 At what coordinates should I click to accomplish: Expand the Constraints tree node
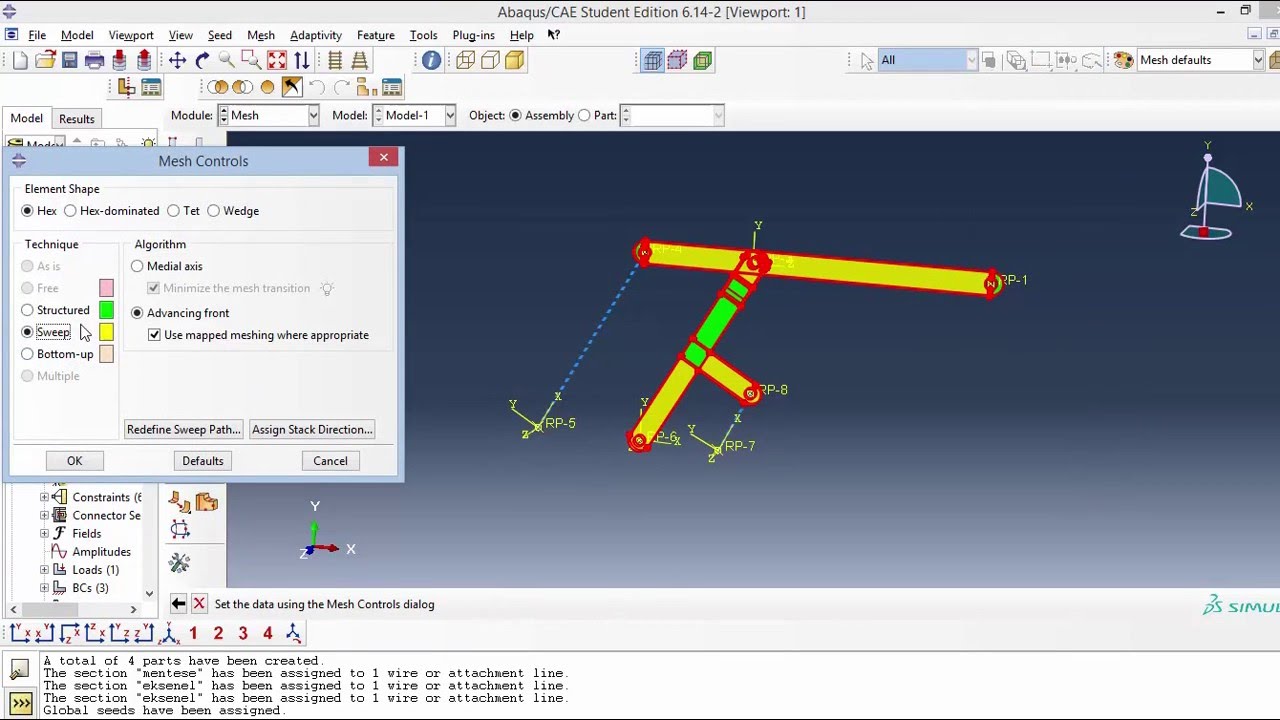(x=44, y=497)
